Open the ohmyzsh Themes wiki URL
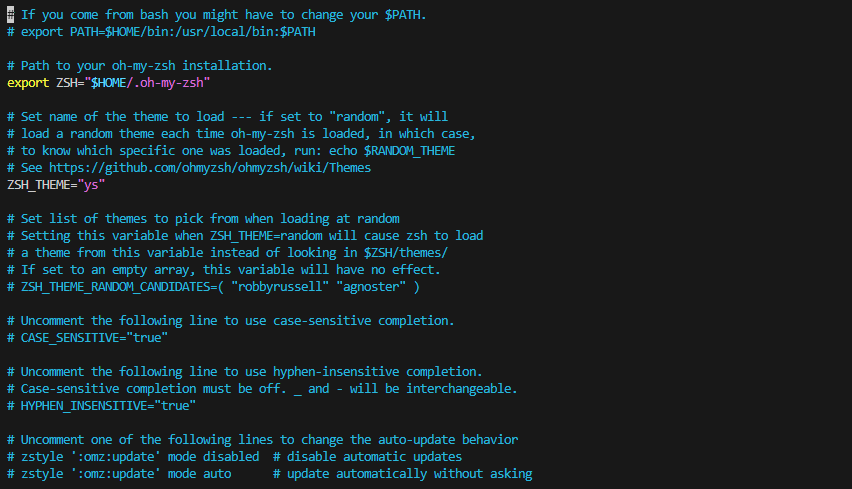The height and width of the screenshot is (489, 852). [210, 168]
